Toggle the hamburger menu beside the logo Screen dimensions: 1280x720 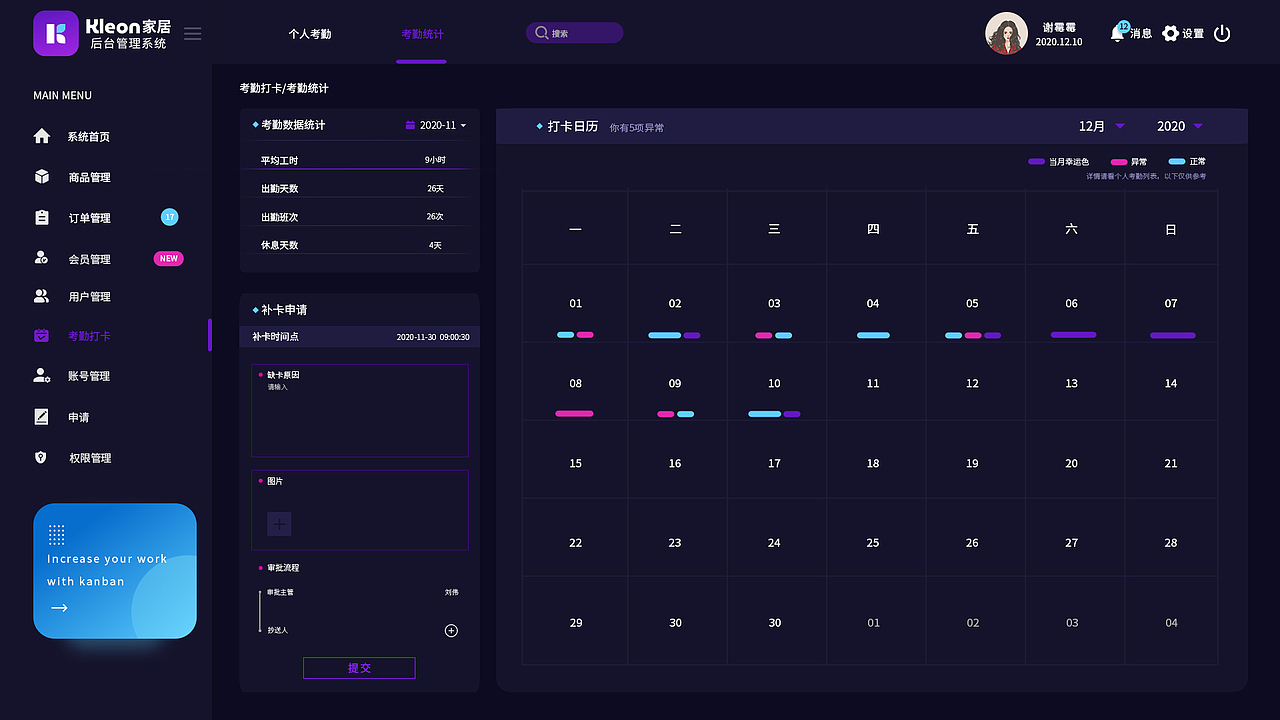pos(192,33)
